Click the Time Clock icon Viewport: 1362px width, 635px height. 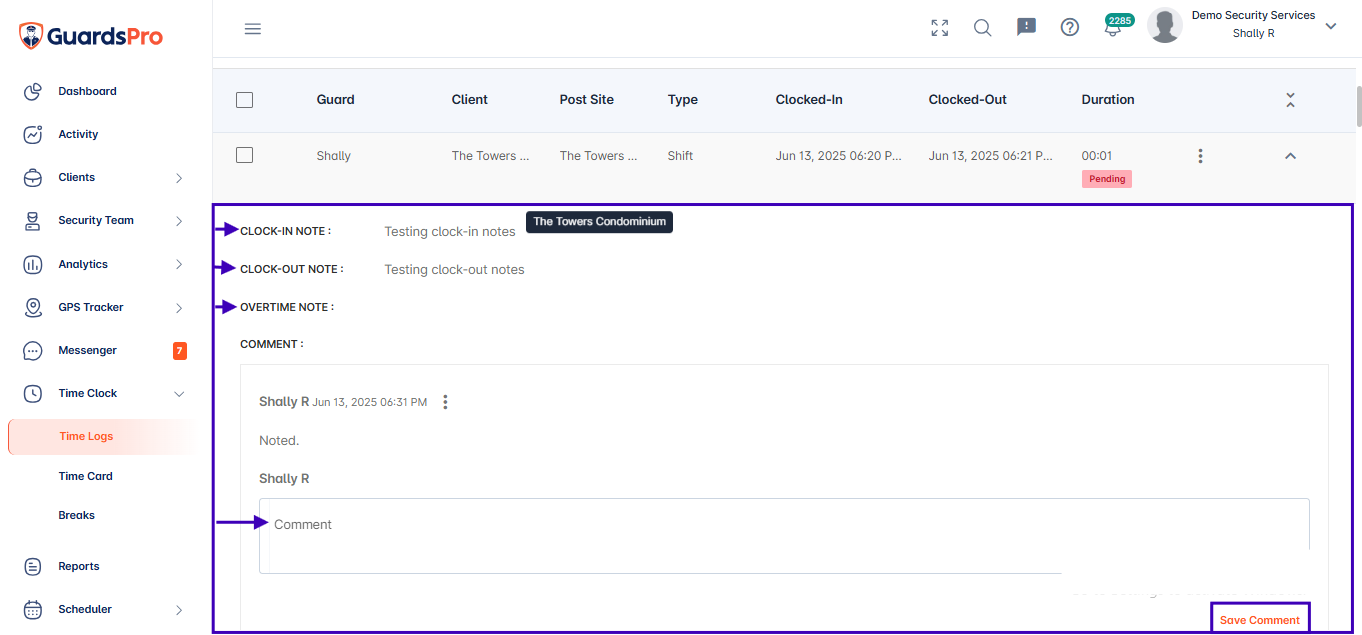tap(33, 394)
